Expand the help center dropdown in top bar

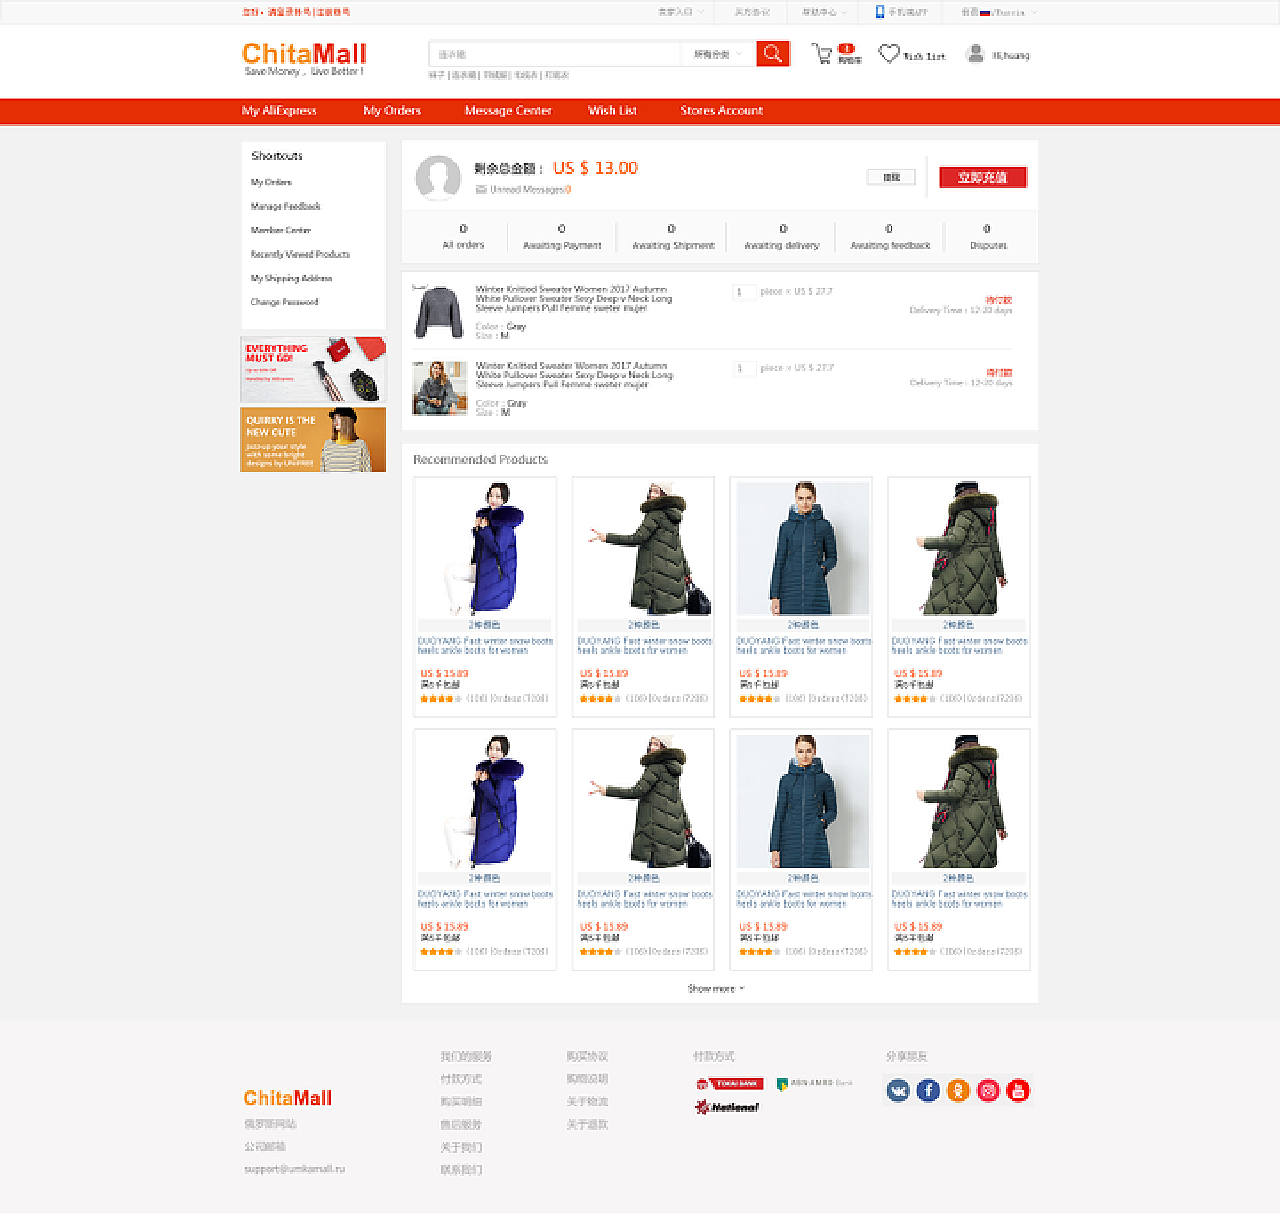(x=825, y=12)
